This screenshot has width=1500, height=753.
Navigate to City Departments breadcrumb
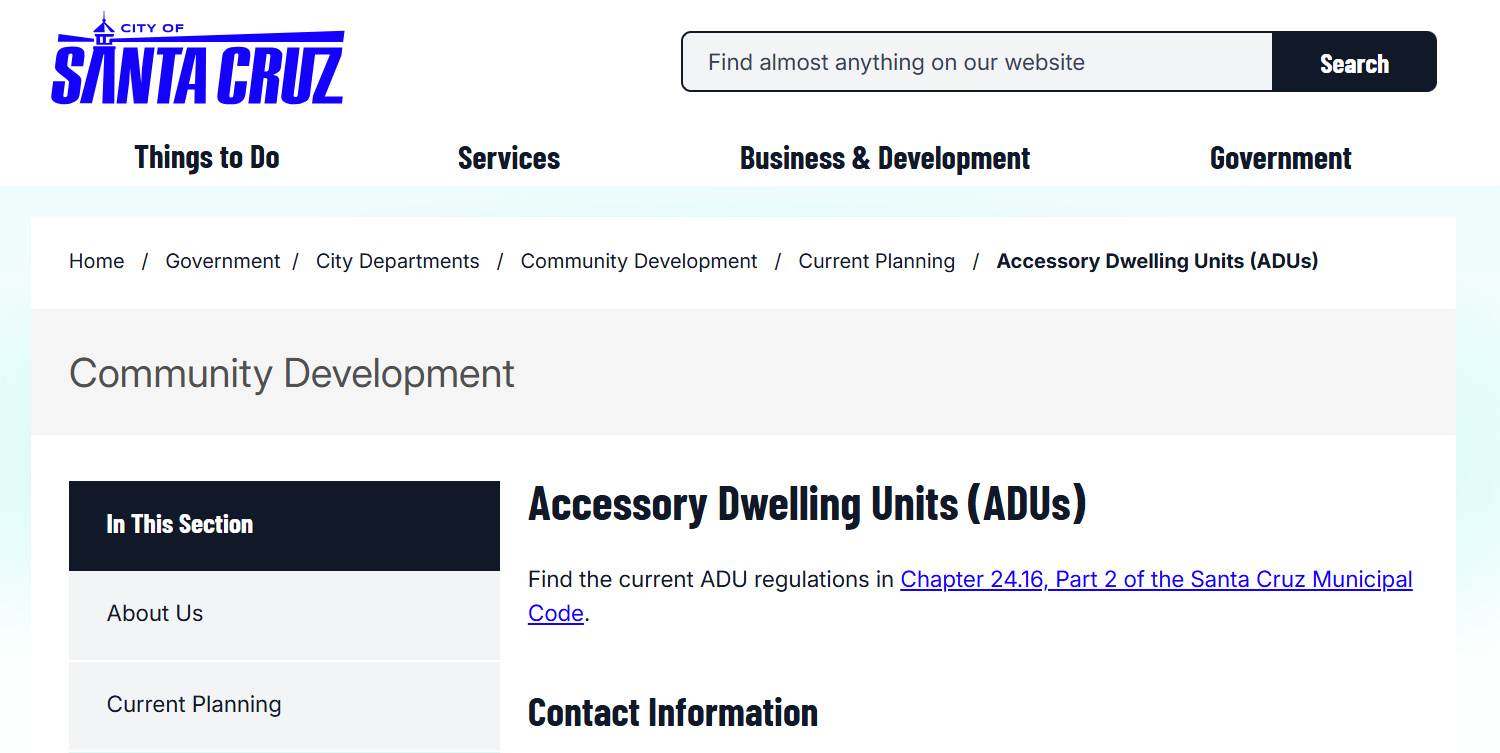pyautogui.click(x=398, y=261)
